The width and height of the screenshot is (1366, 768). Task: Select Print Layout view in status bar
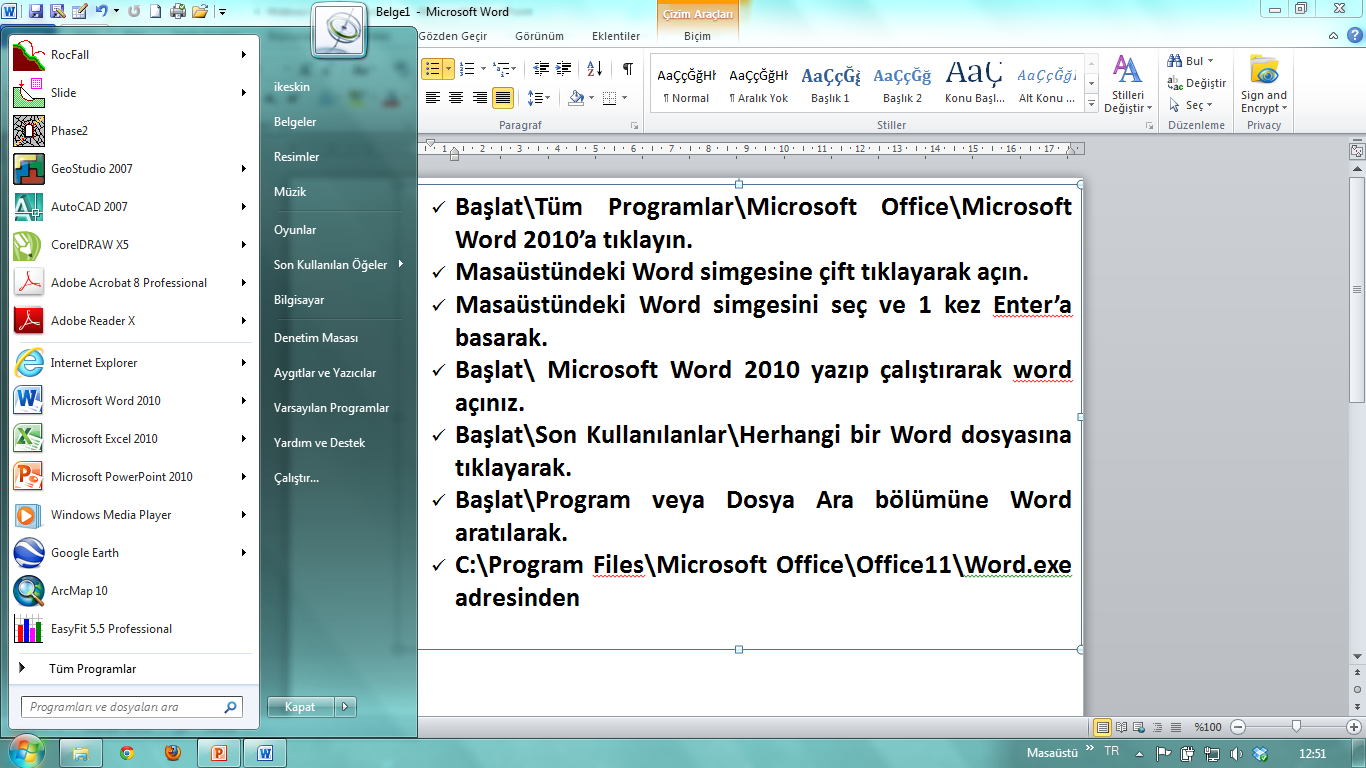coord(1103,727)
